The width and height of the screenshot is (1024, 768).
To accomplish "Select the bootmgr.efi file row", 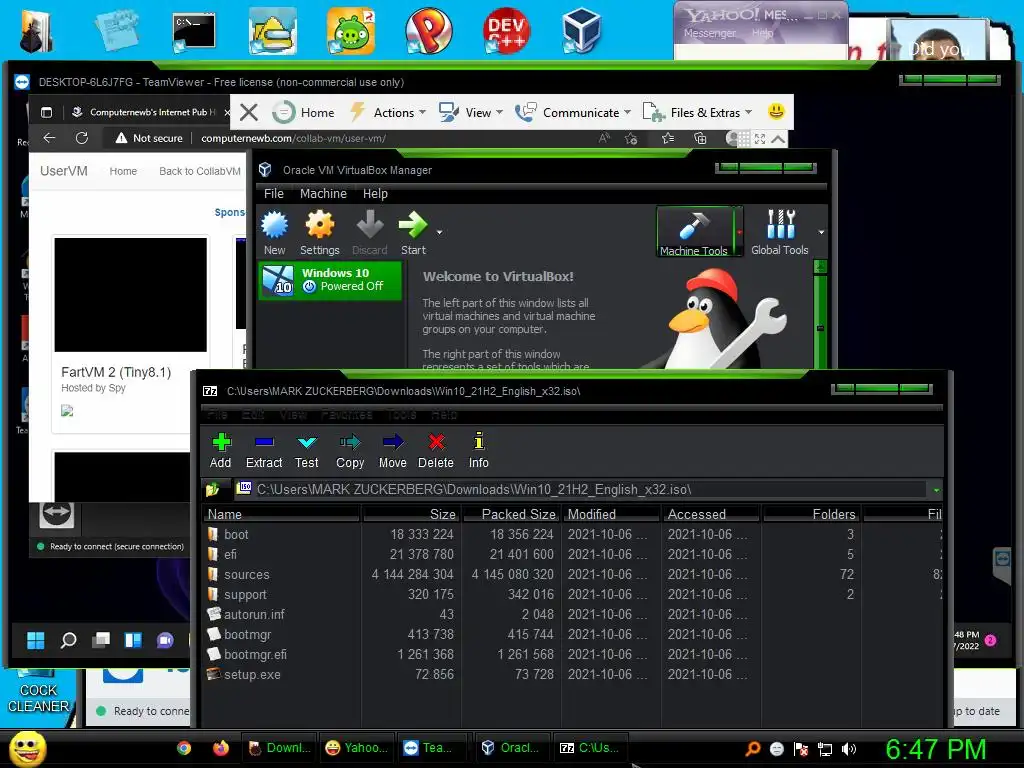I will click(571, 654).
